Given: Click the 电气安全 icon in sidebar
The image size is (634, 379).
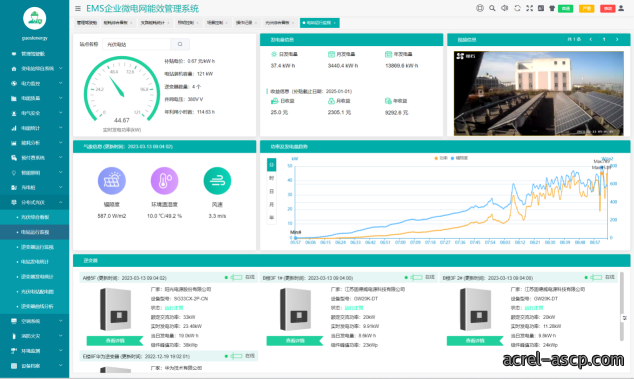Looking at the screenshot, I should point(14,113).
